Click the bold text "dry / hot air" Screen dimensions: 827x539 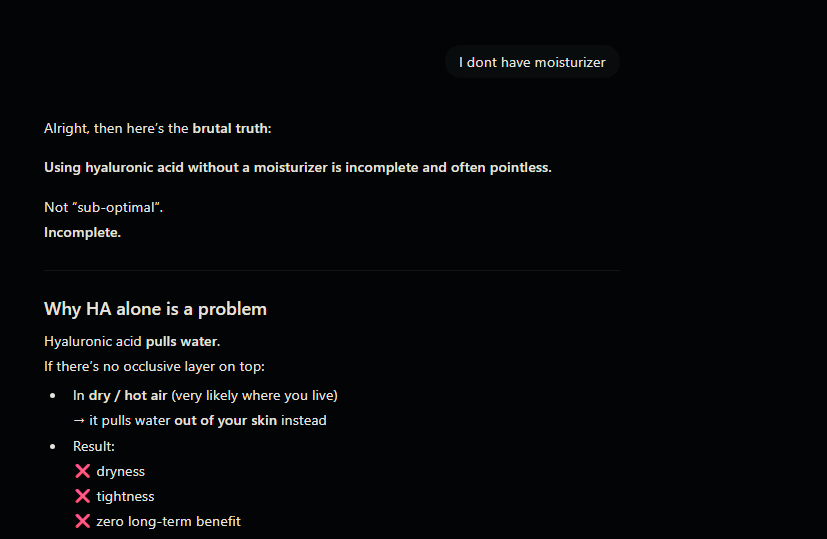coord(128,395)
